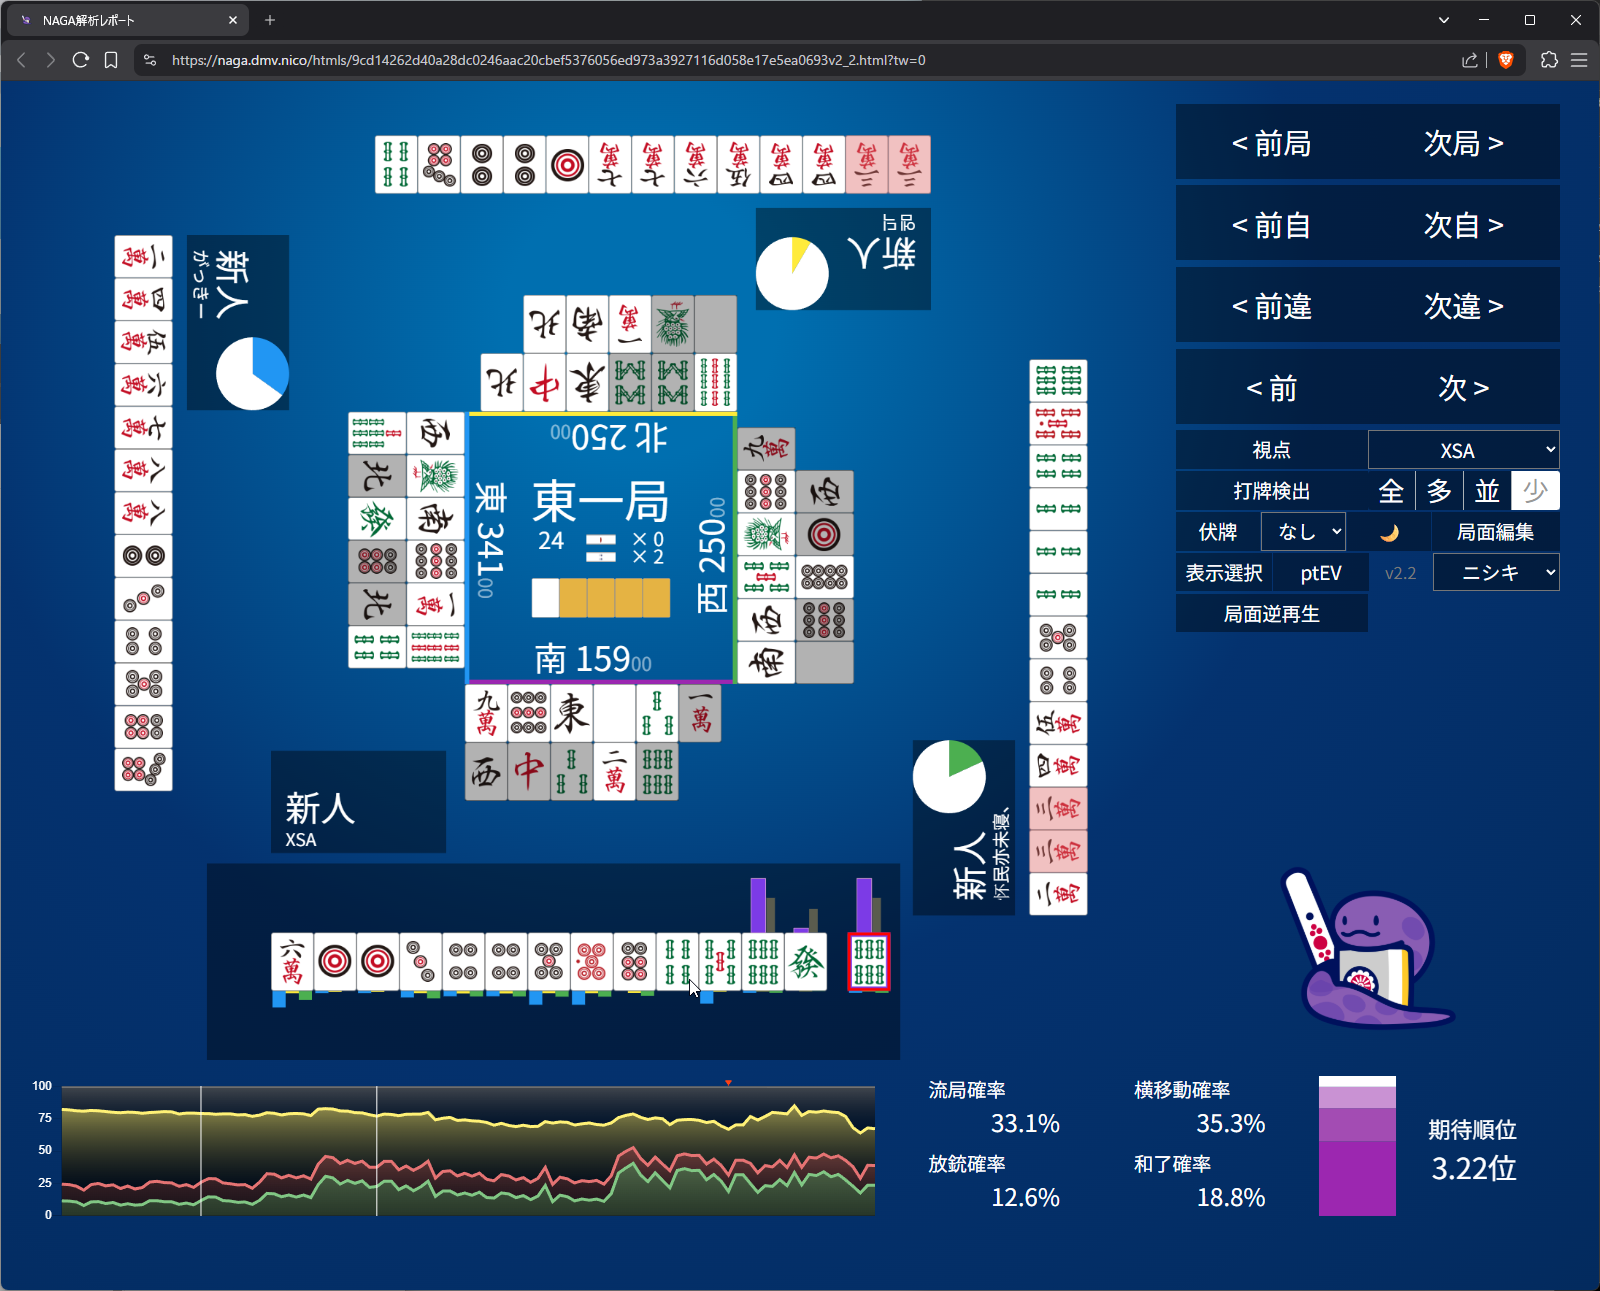This screenshot has width=1600, height=1291.
Task: Reload the page with refresh icon
Action: [81, 60]
